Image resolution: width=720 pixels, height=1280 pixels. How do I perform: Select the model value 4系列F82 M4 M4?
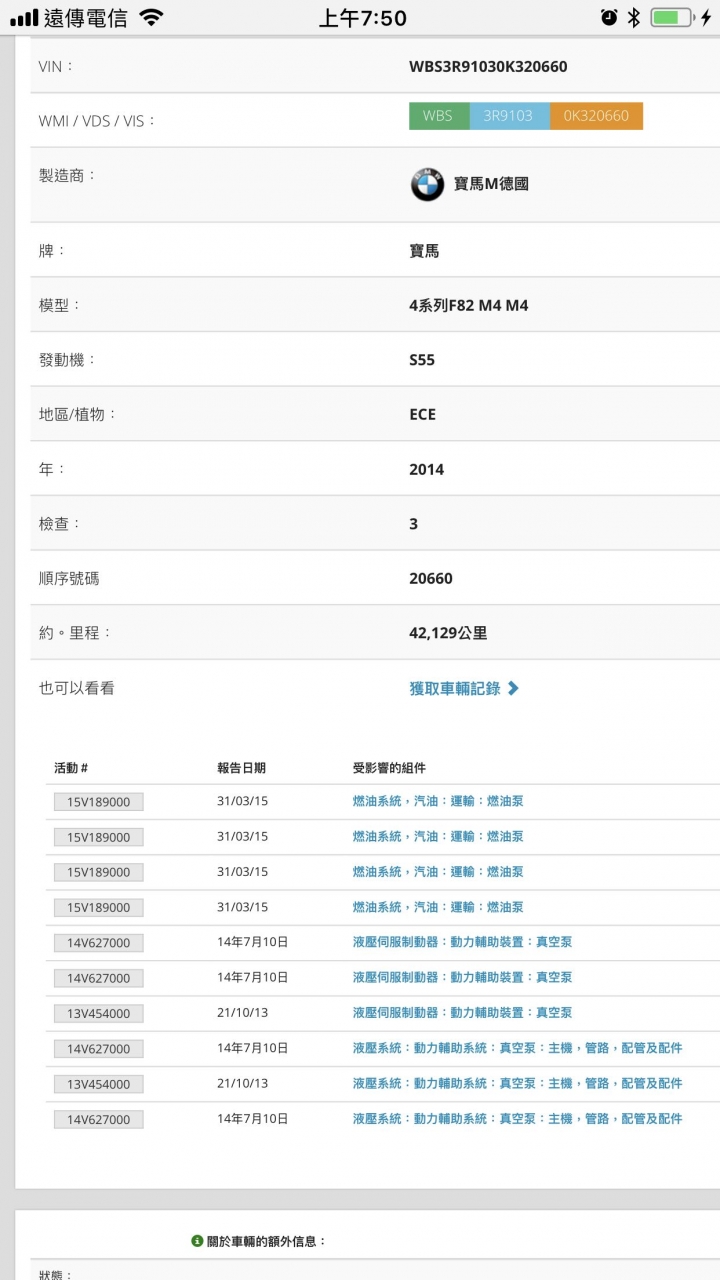click(469, 305)
